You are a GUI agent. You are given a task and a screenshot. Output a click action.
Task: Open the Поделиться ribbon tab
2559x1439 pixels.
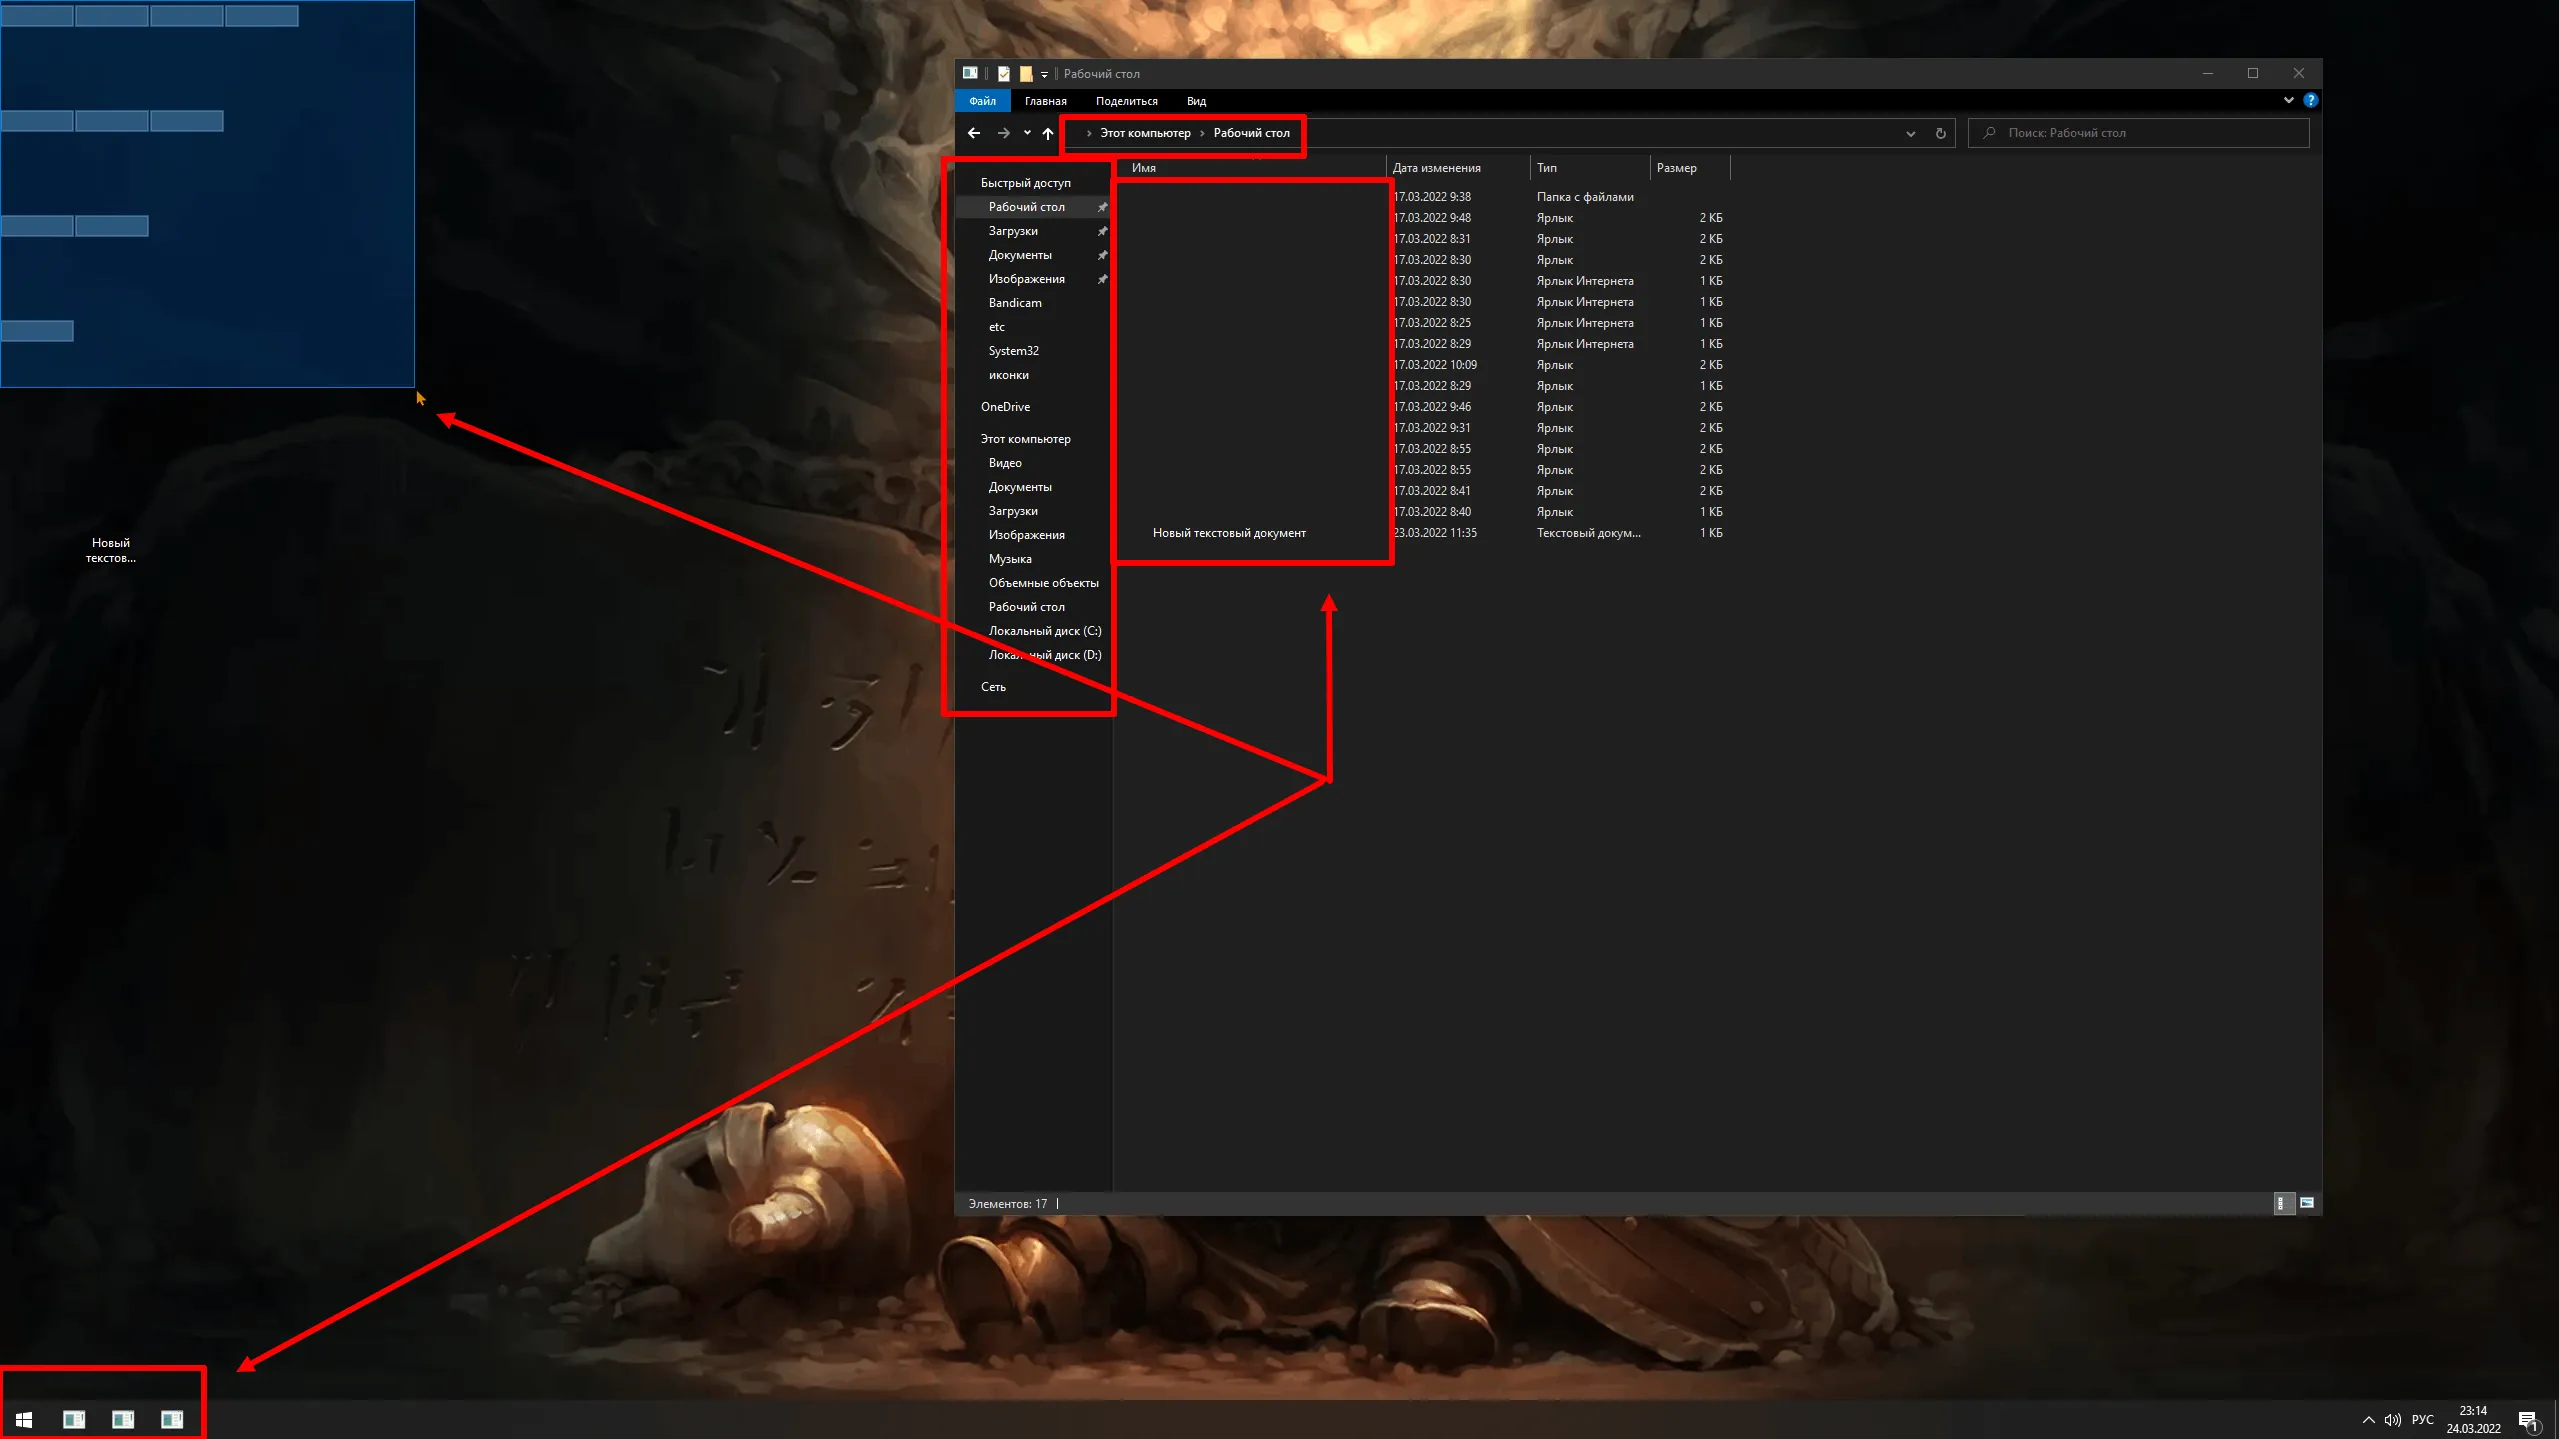1126,101
